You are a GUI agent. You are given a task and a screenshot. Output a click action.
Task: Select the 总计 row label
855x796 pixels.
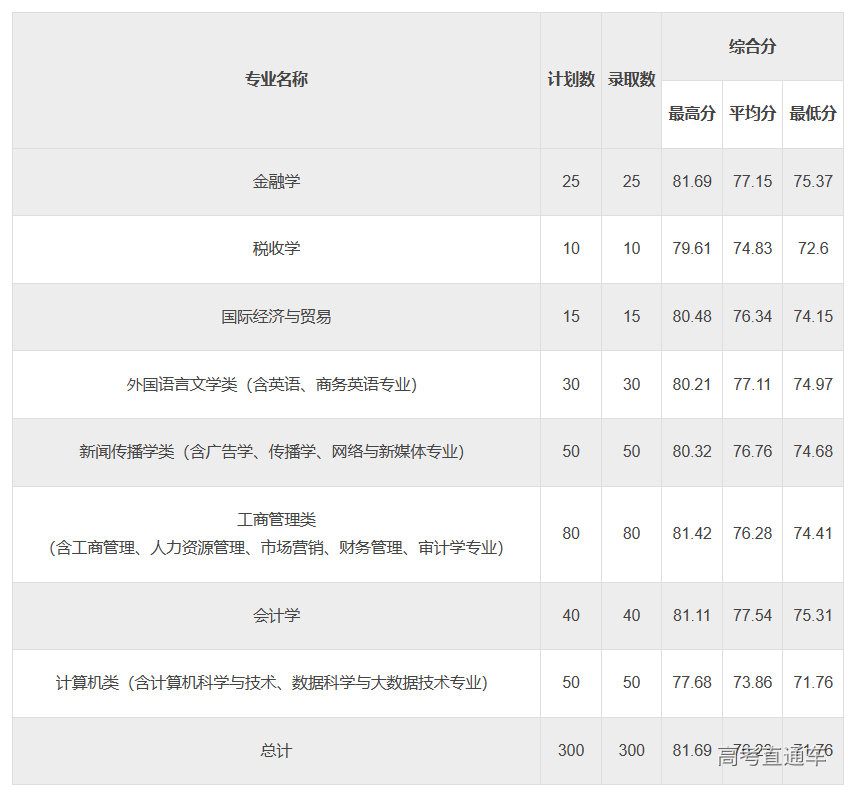(x=276, y=751)
